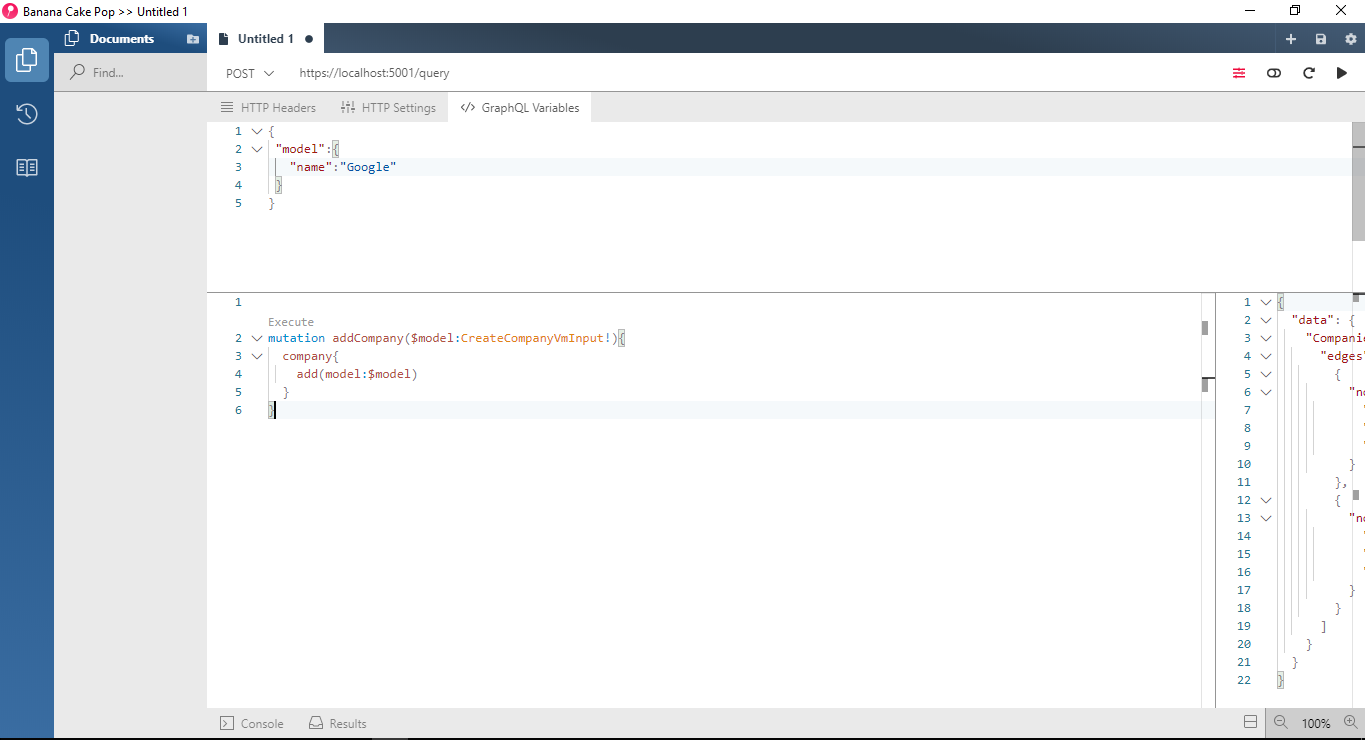1365x740 pixels.
Task: Run the query with the play icon
Action: [1342, 72]
